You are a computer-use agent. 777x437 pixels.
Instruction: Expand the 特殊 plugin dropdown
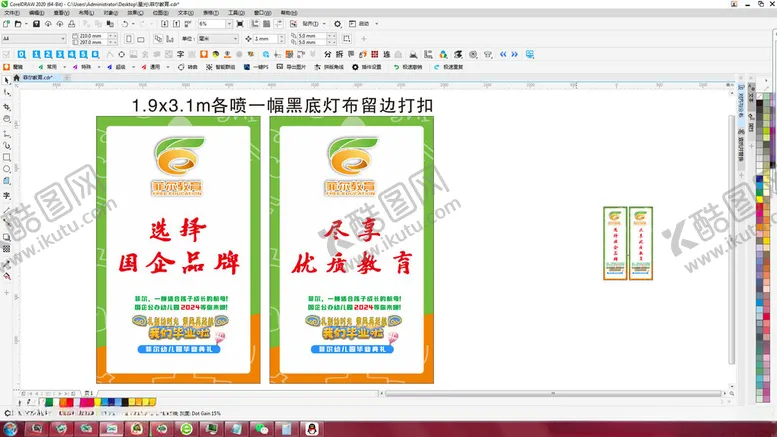click(x=99, y=67)
